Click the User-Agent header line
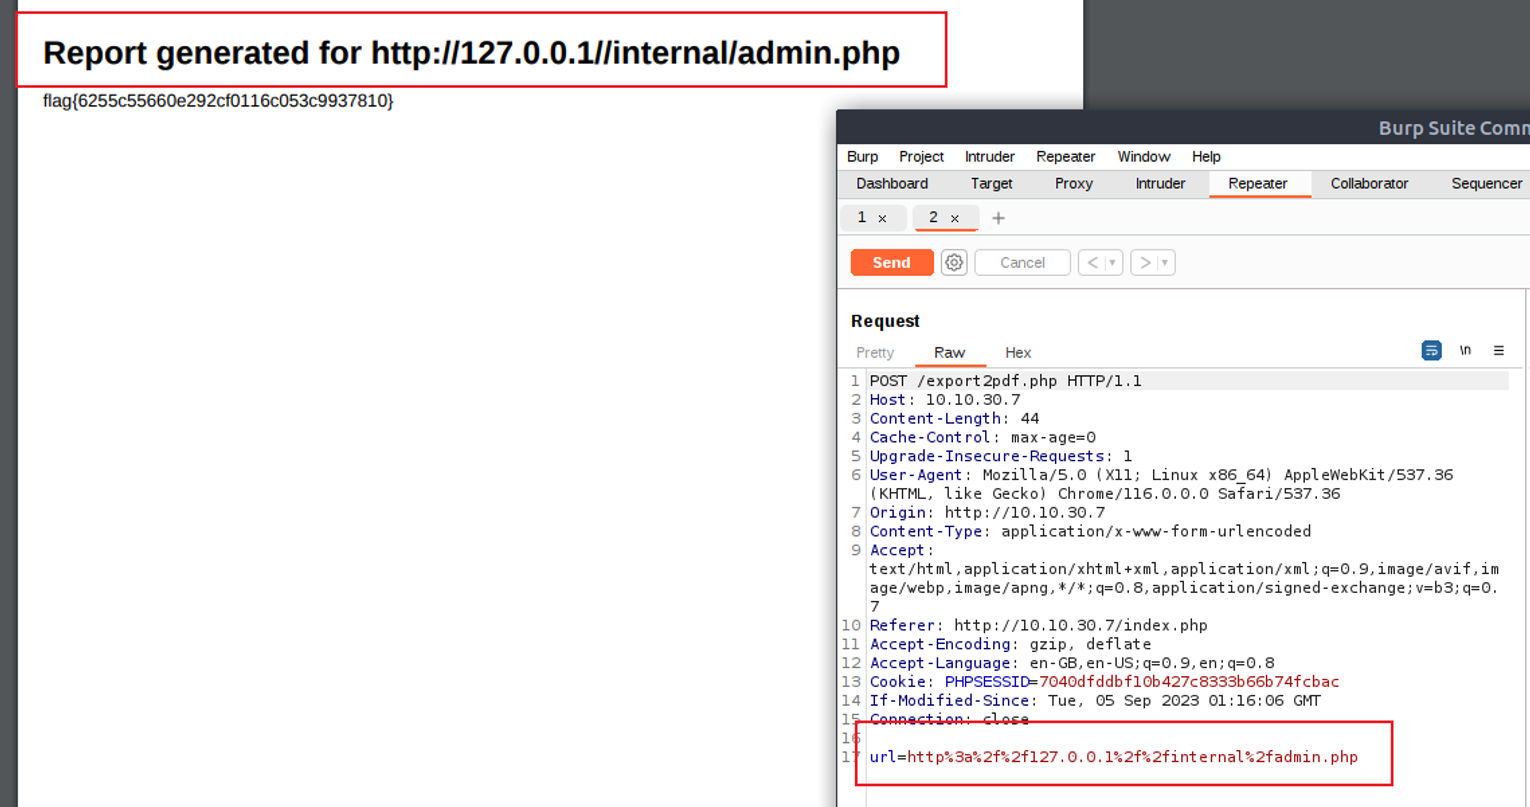Image resolution: width=1530 pixels, height=807 pixels. [1161, 485]
